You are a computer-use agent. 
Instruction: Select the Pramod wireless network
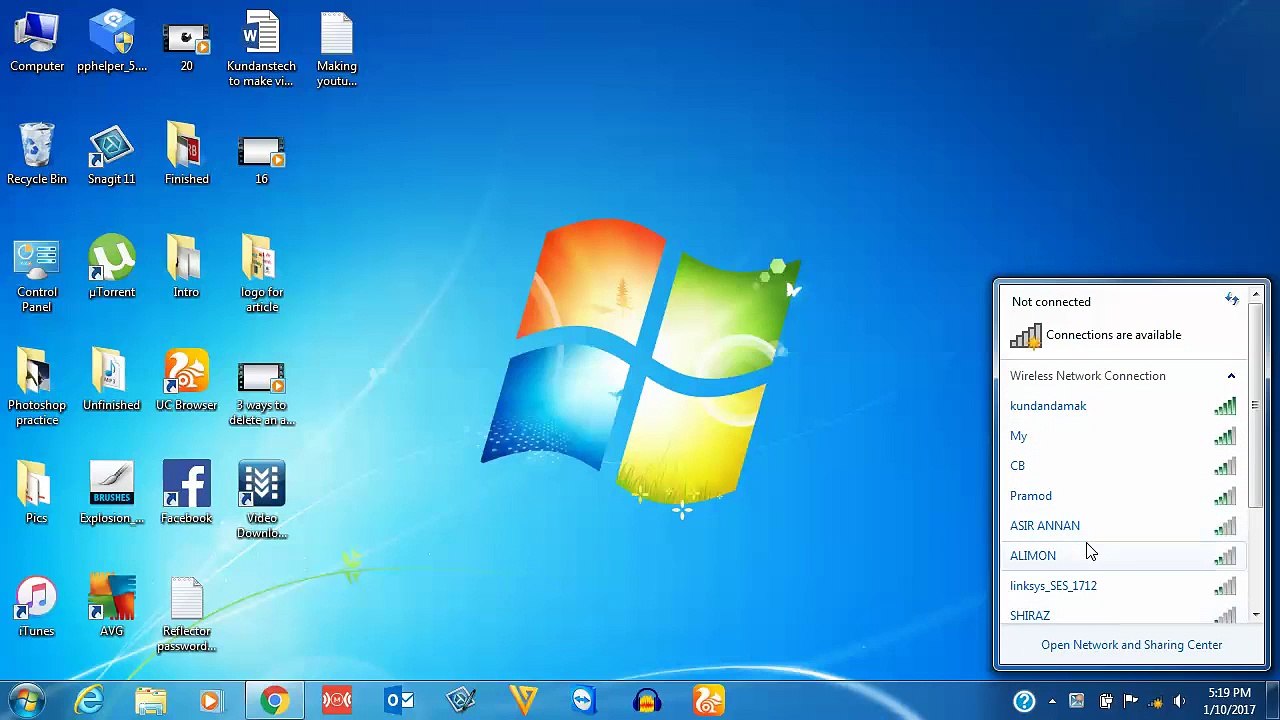click(x=1124, y=496)
